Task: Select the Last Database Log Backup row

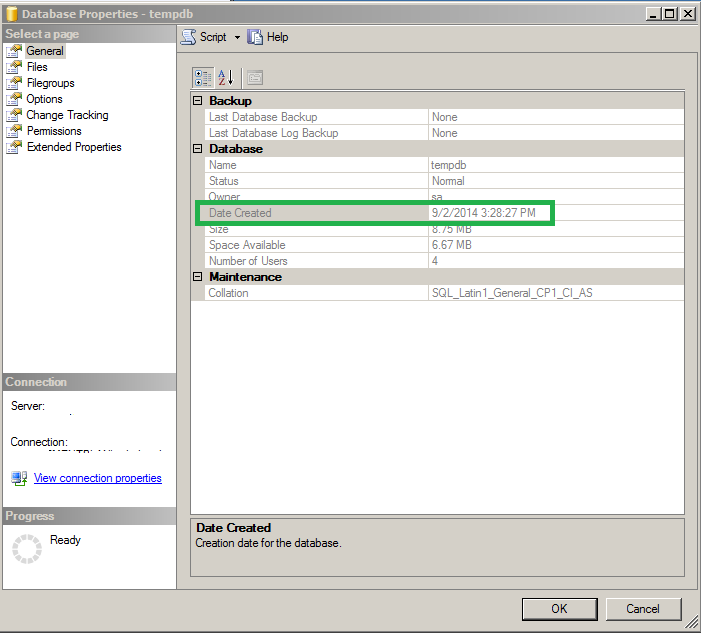Action: coord(444,133)
